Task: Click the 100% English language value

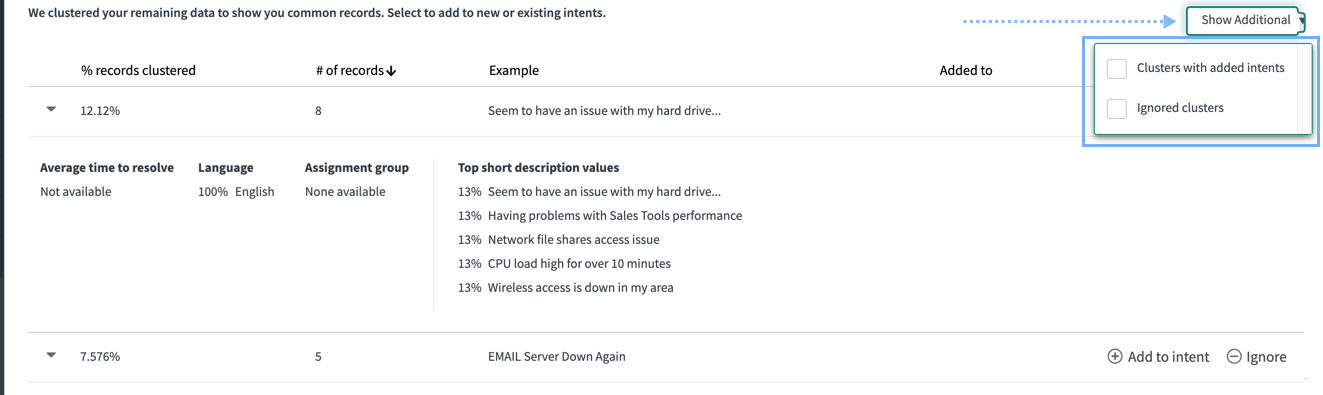Action: 236,191
